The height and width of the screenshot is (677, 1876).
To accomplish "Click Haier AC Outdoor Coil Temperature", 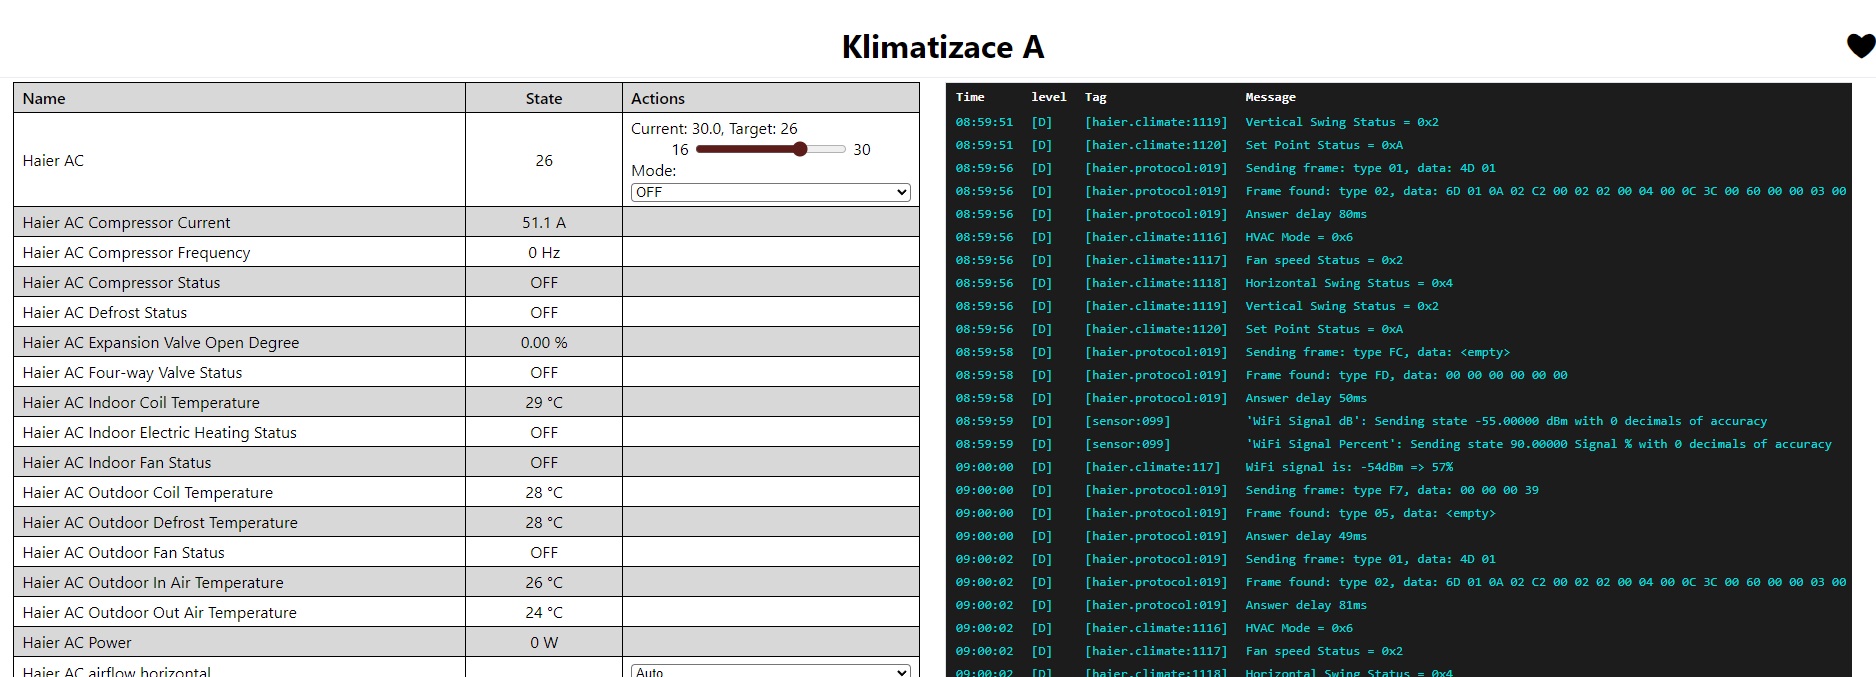I will [x=148, y=492].
